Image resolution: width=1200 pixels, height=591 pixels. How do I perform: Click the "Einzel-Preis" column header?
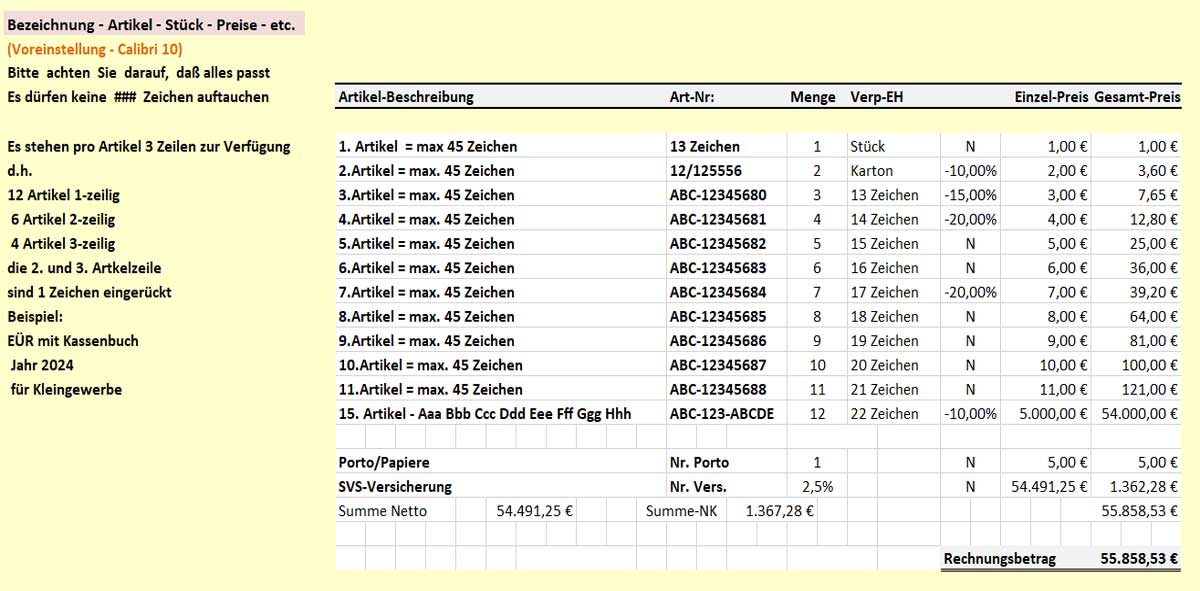coord(1051,97)
